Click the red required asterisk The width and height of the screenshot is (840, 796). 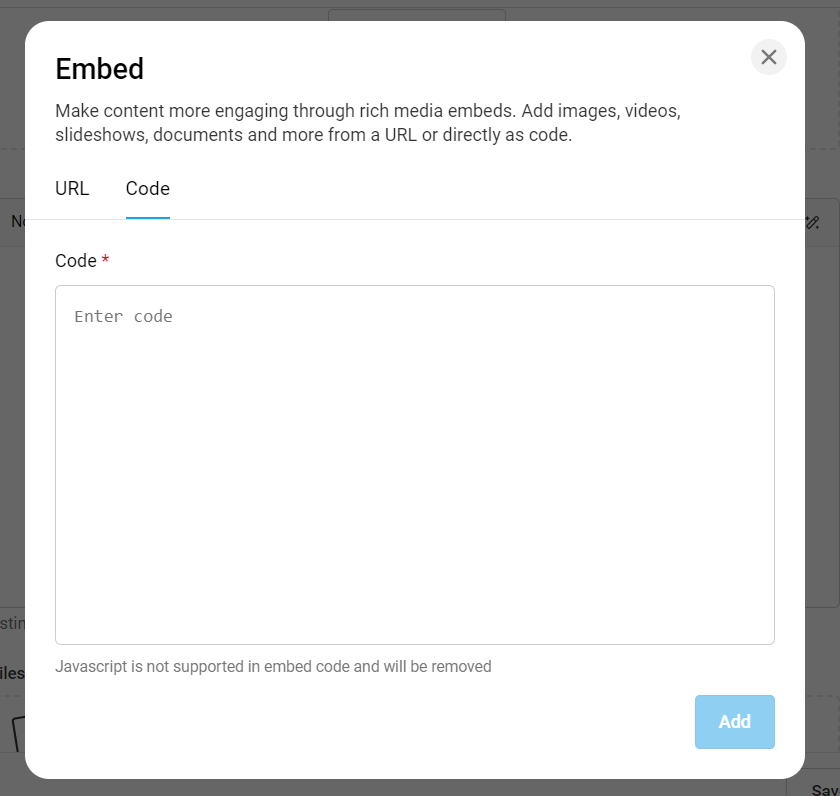[106, 259]
